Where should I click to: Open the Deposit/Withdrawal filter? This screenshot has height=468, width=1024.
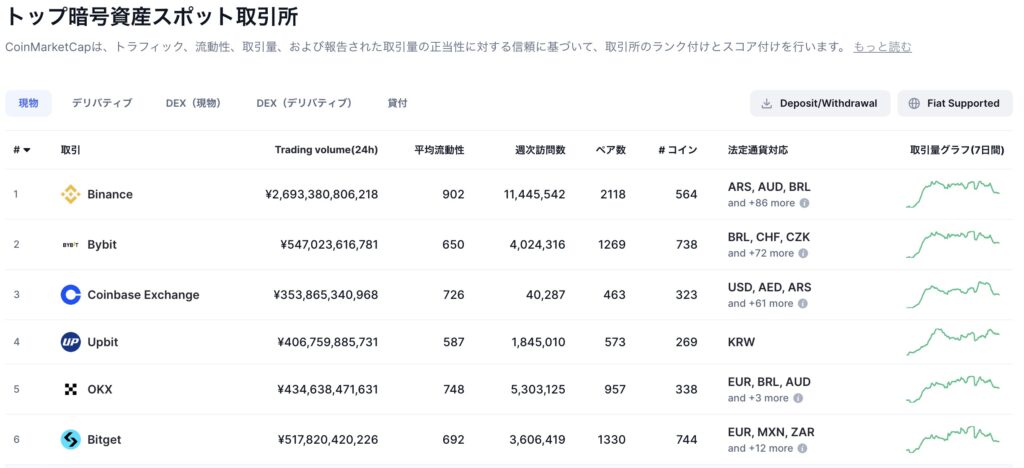tap(819, 103)
